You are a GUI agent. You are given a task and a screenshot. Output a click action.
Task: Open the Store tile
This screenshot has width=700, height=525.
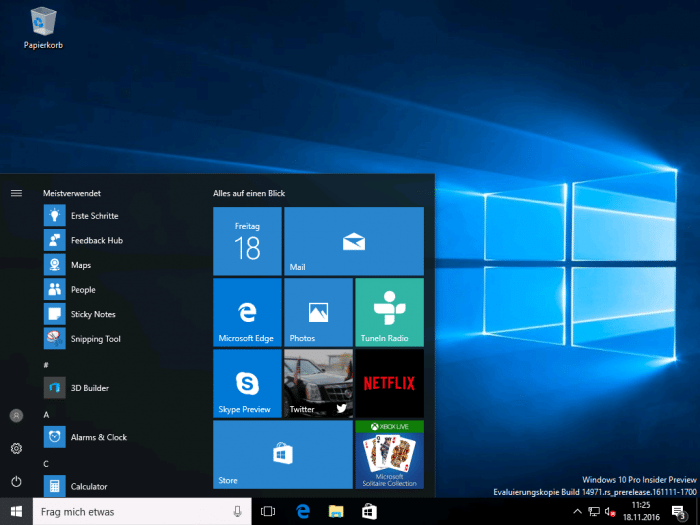pyautogui.click(x=283, y=454)
